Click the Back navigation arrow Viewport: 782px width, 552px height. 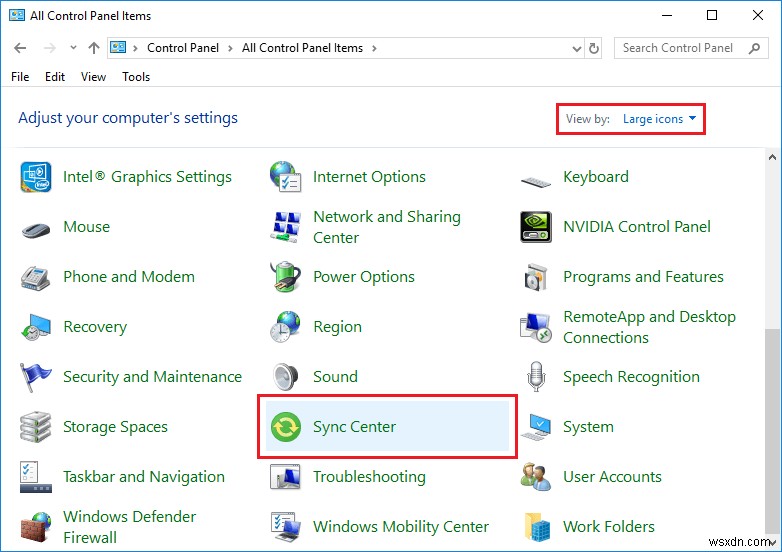coord(20,48)
